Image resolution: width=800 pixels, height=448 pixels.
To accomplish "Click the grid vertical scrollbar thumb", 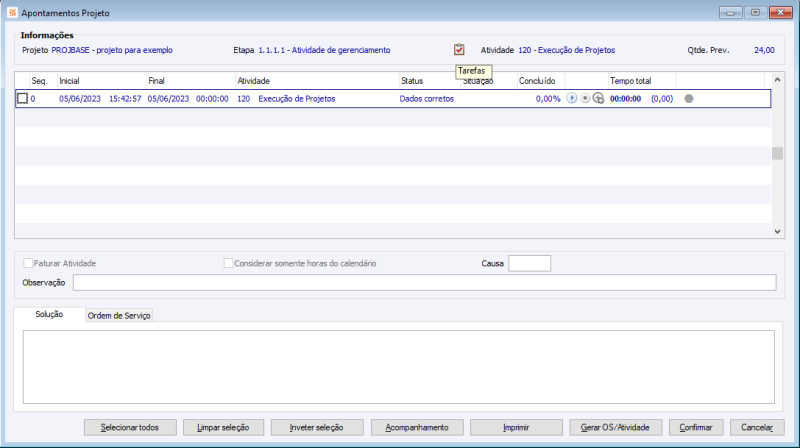I will [x=777, y=153].
